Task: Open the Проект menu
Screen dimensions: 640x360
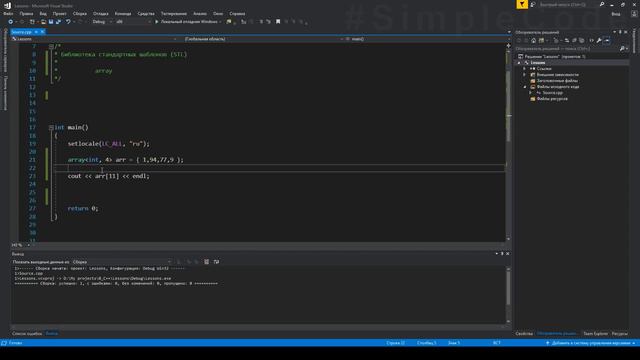Action: [60, 13]
